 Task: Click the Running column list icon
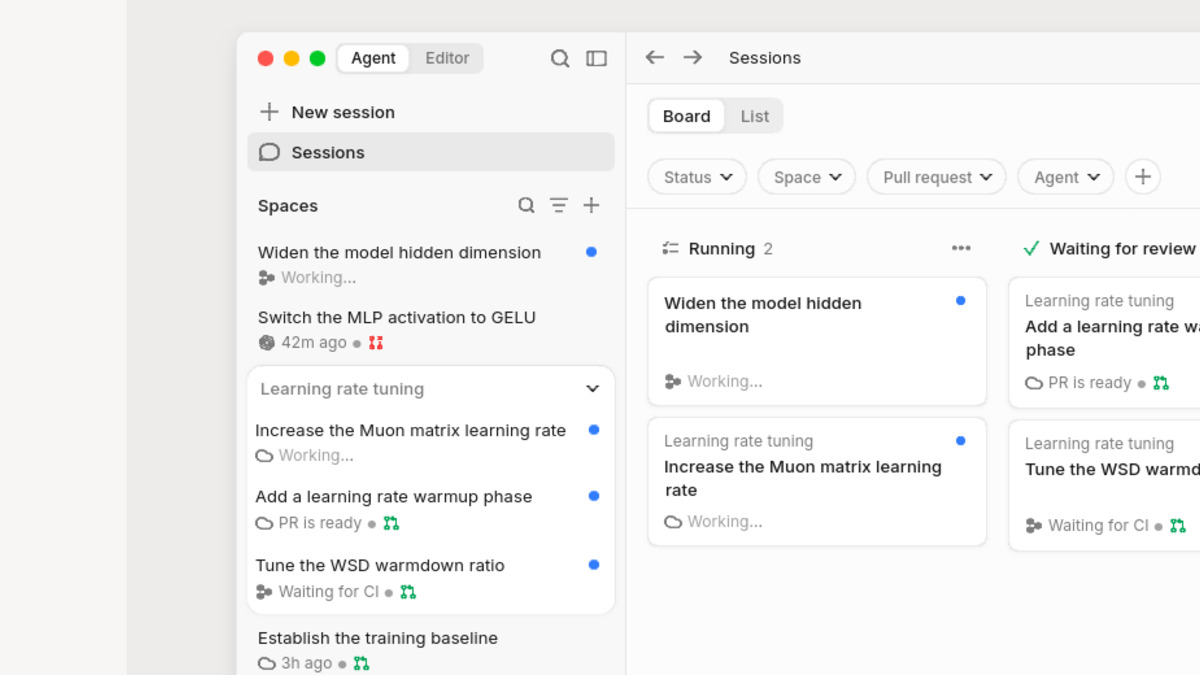pyautogui.click(x=671, y=248)
